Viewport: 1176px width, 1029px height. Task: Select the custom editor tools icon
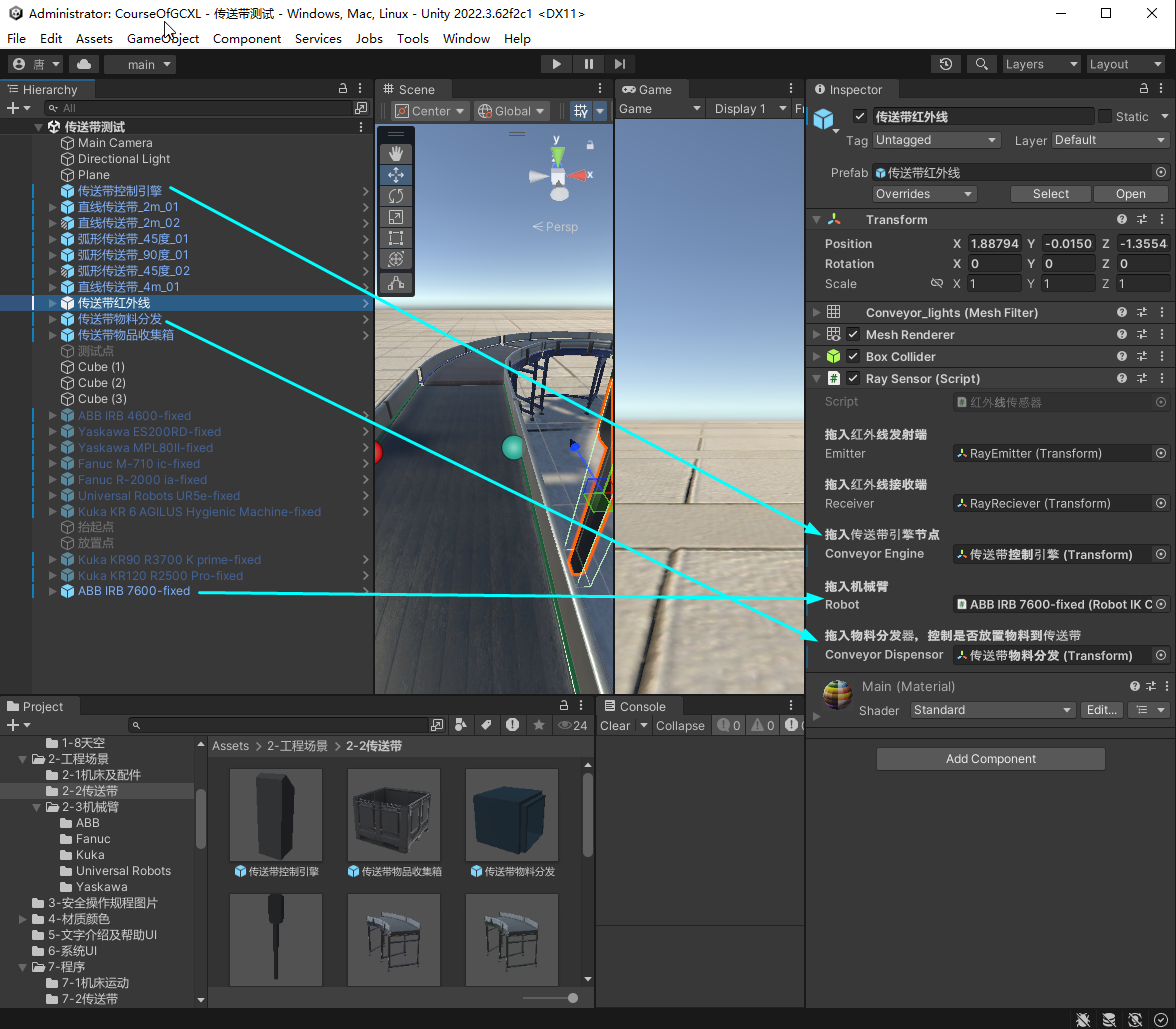[x=396, y=284]
